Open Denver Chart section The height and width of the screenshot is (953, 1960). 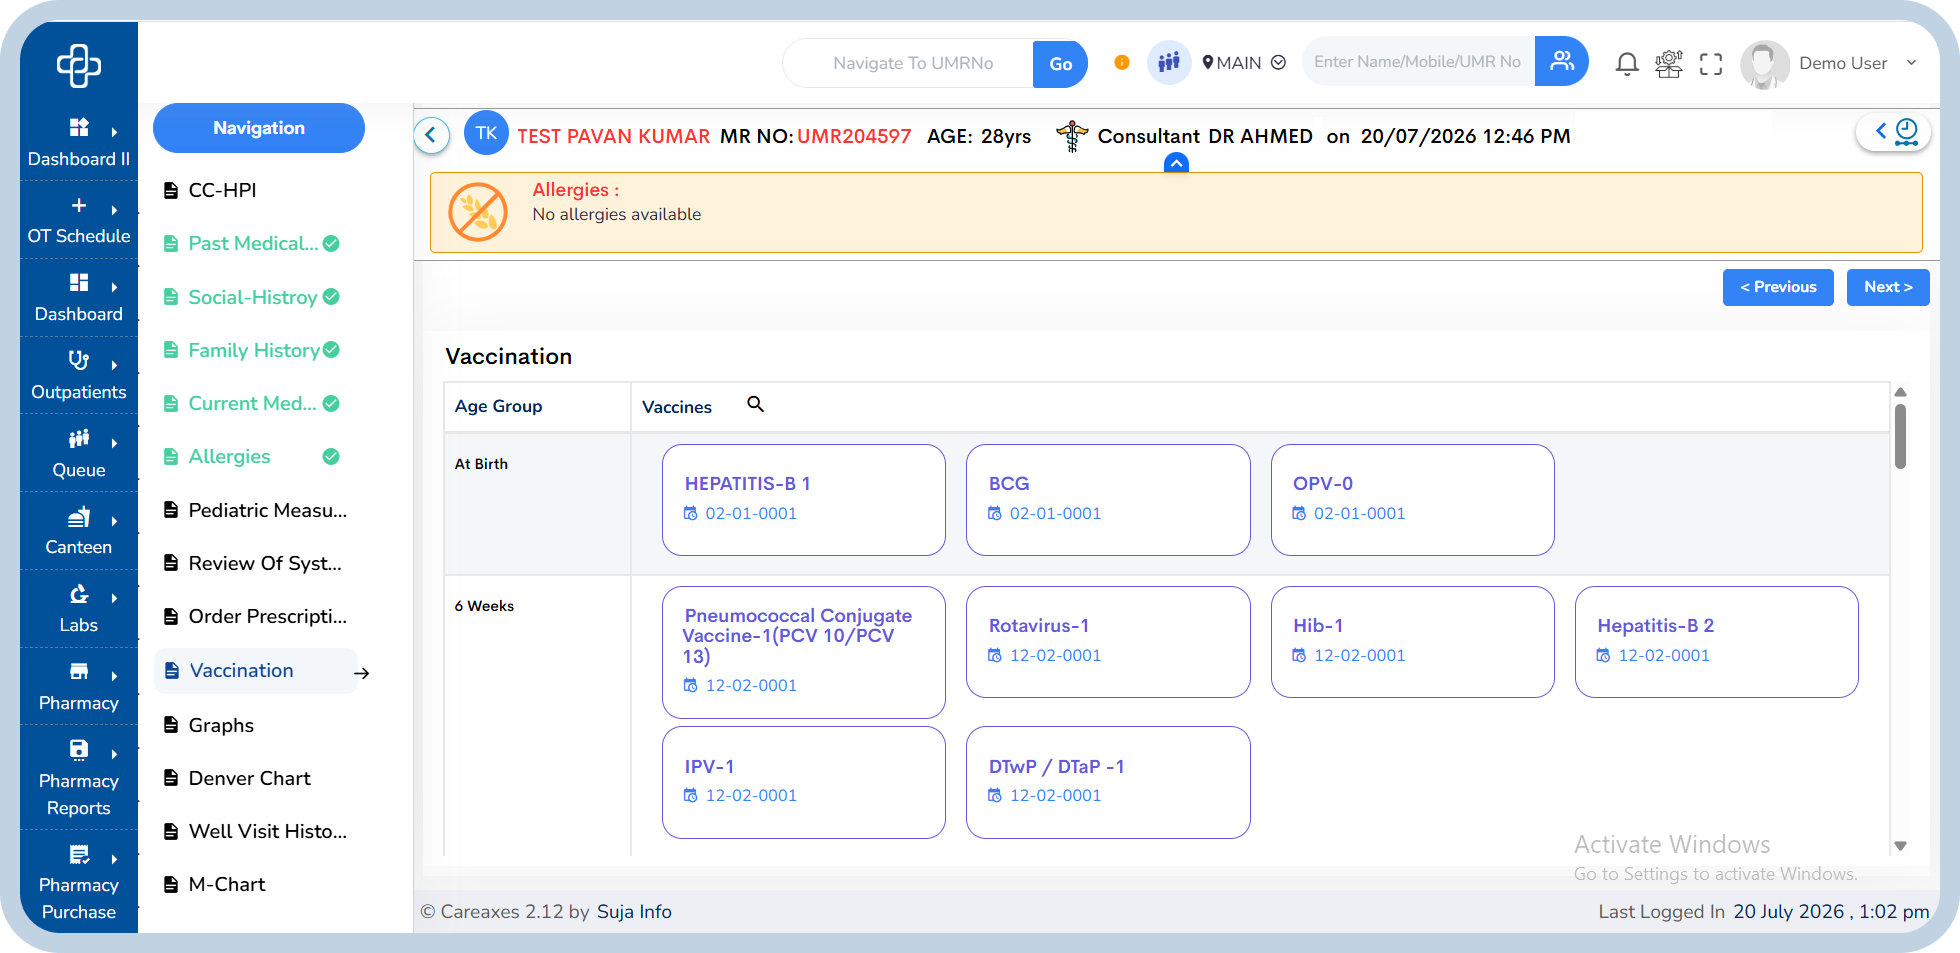237,778
